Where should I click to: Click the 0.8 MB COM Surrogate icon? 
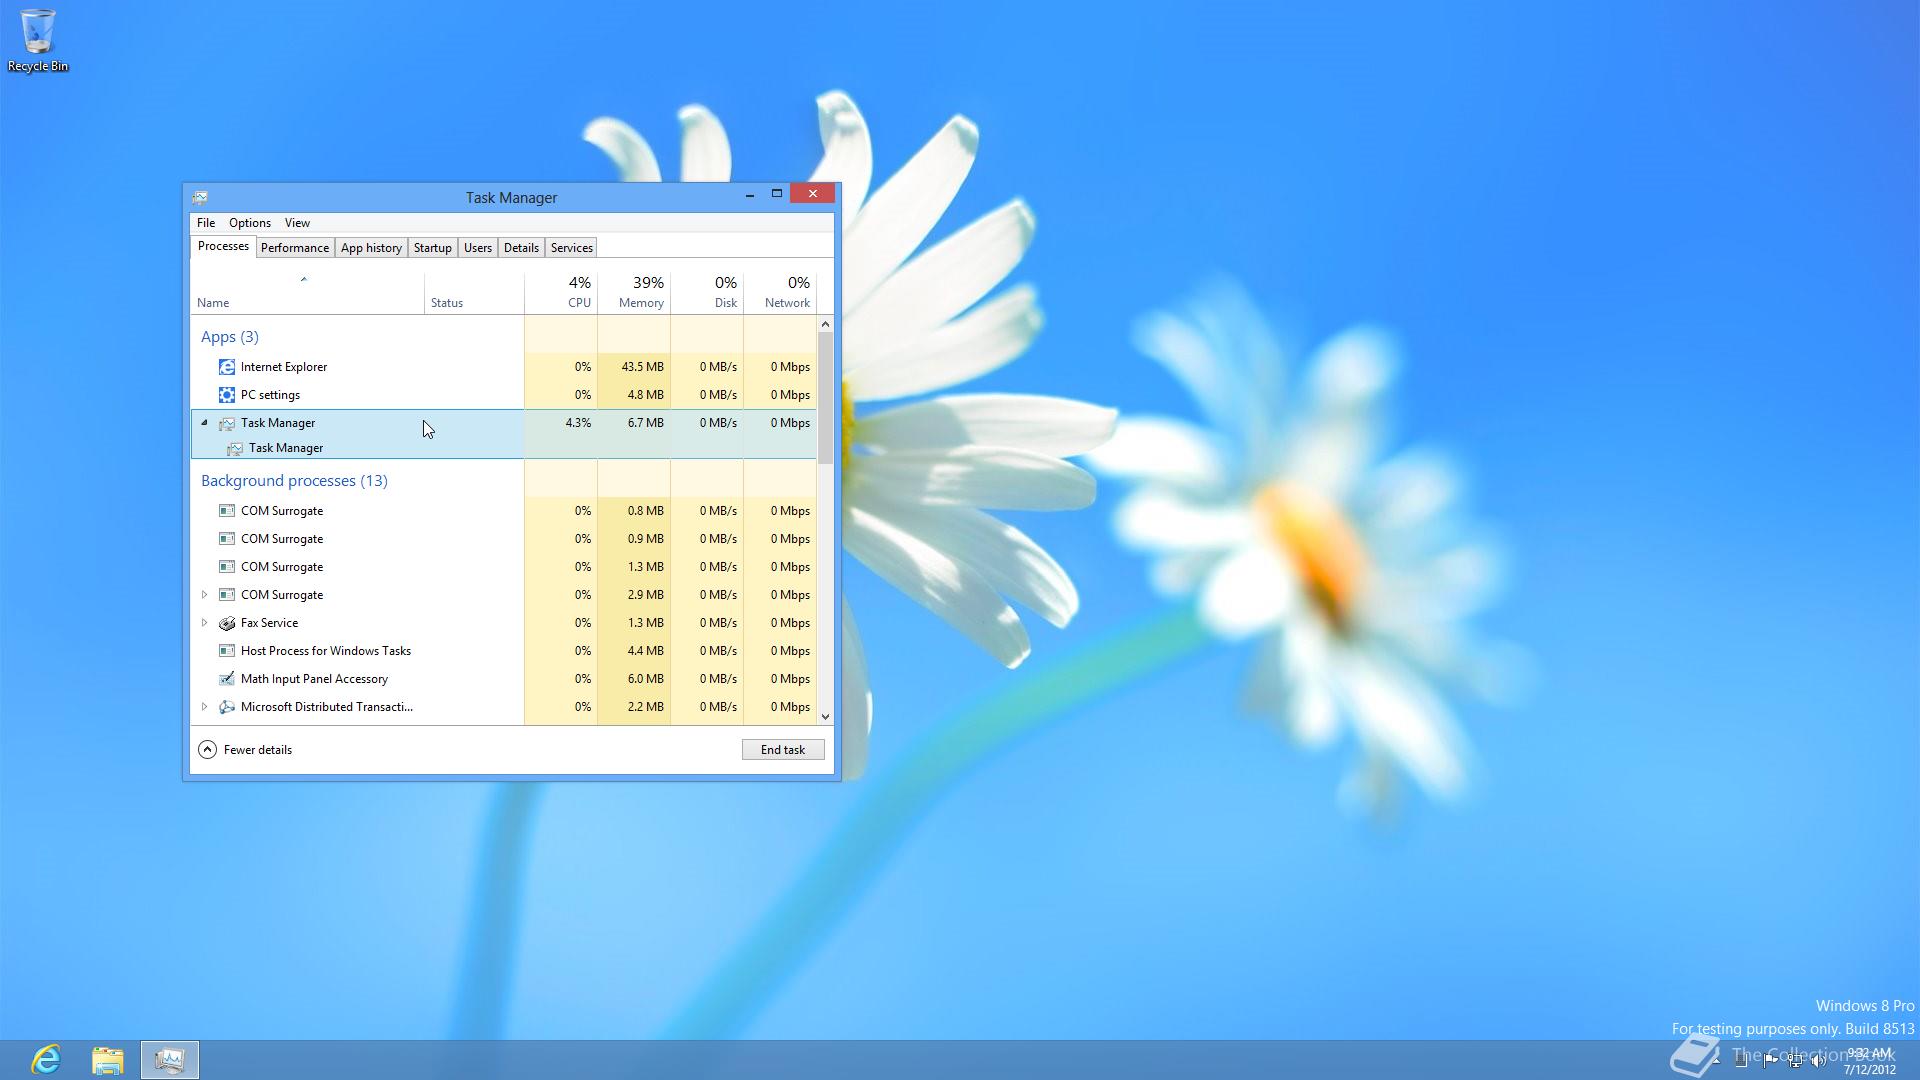pos(227,511)
